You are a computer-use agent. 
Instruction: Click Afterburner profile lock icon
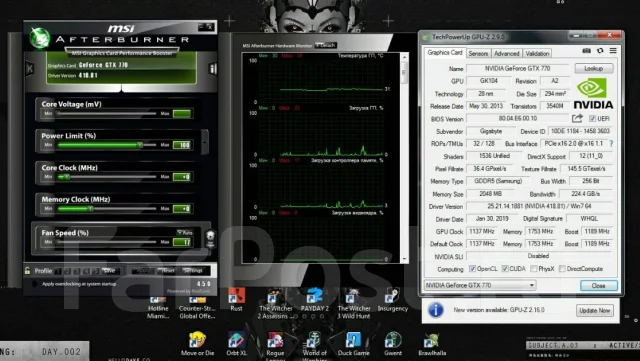(x=27, y=271)
